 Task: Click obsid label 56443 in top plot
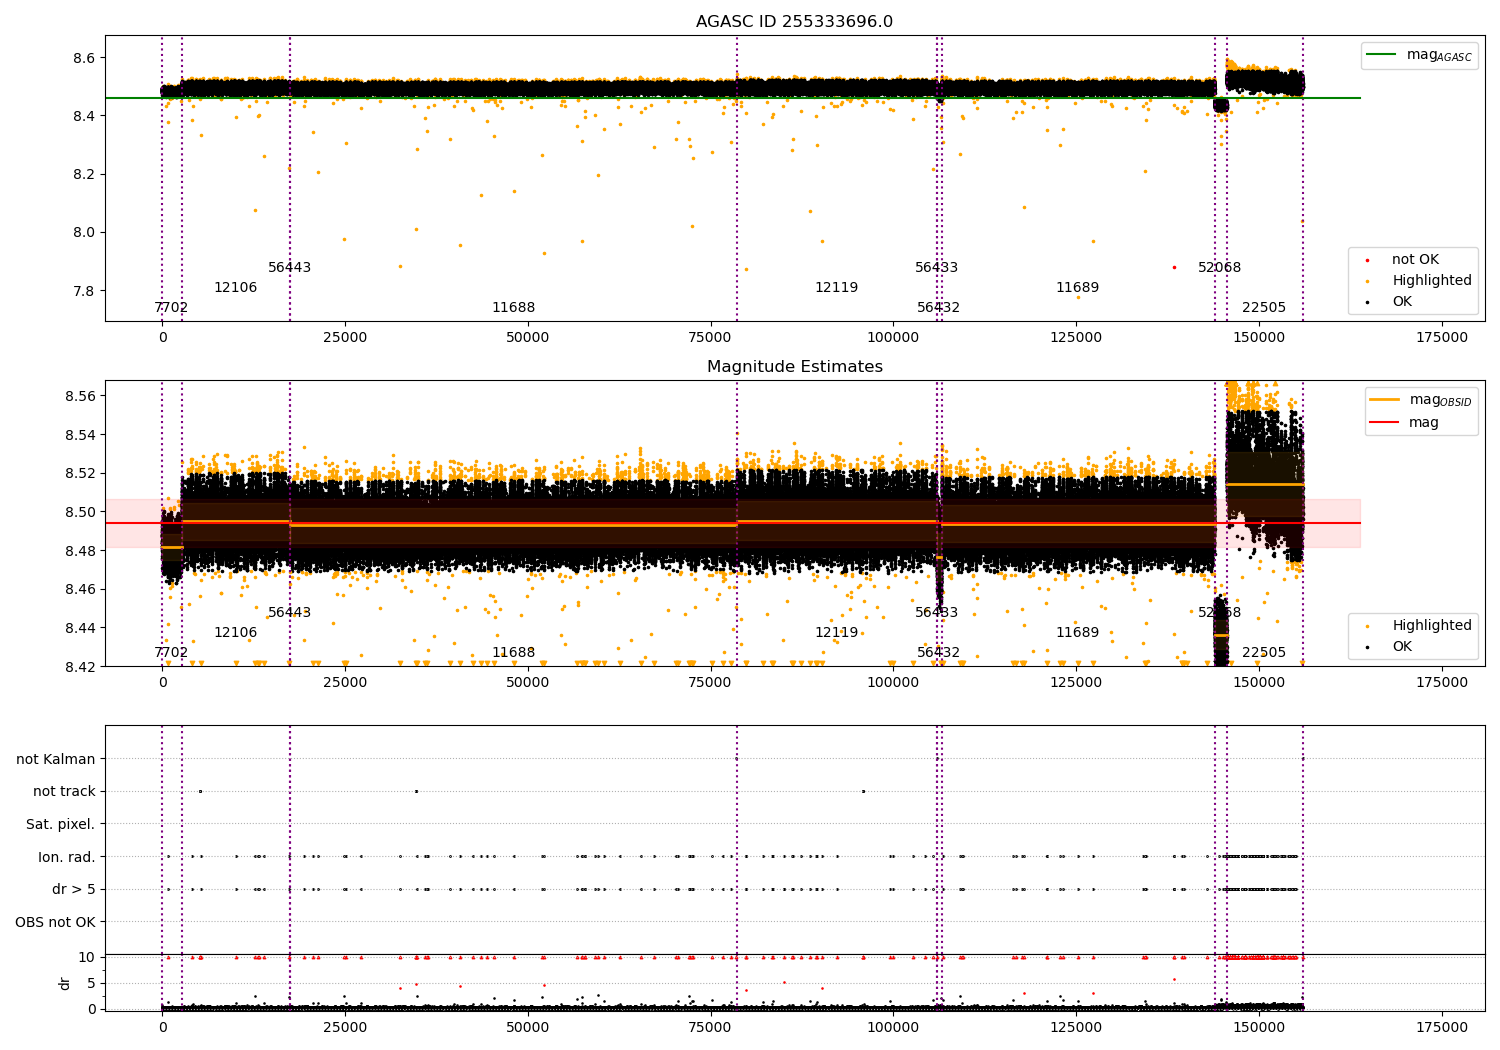289,268
